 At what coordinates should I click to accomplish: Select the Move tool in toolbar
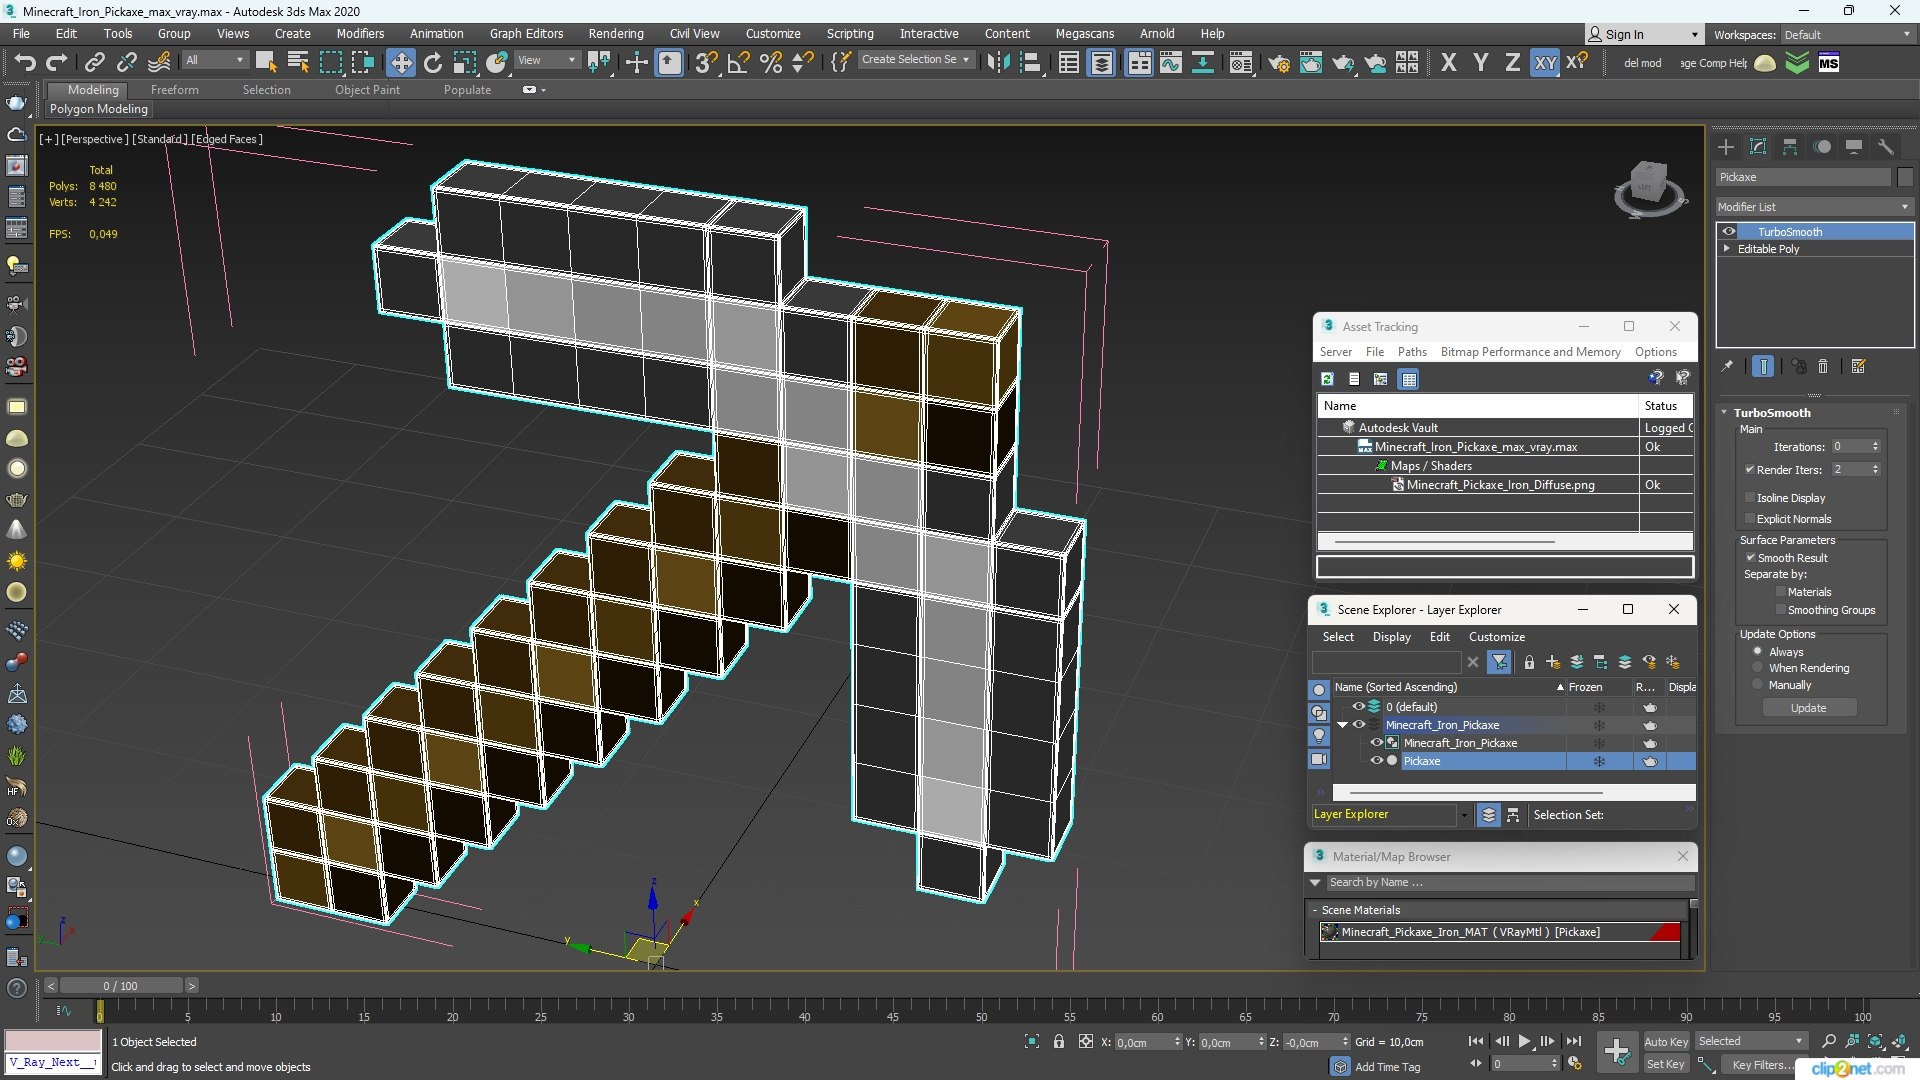pos(400,63)
